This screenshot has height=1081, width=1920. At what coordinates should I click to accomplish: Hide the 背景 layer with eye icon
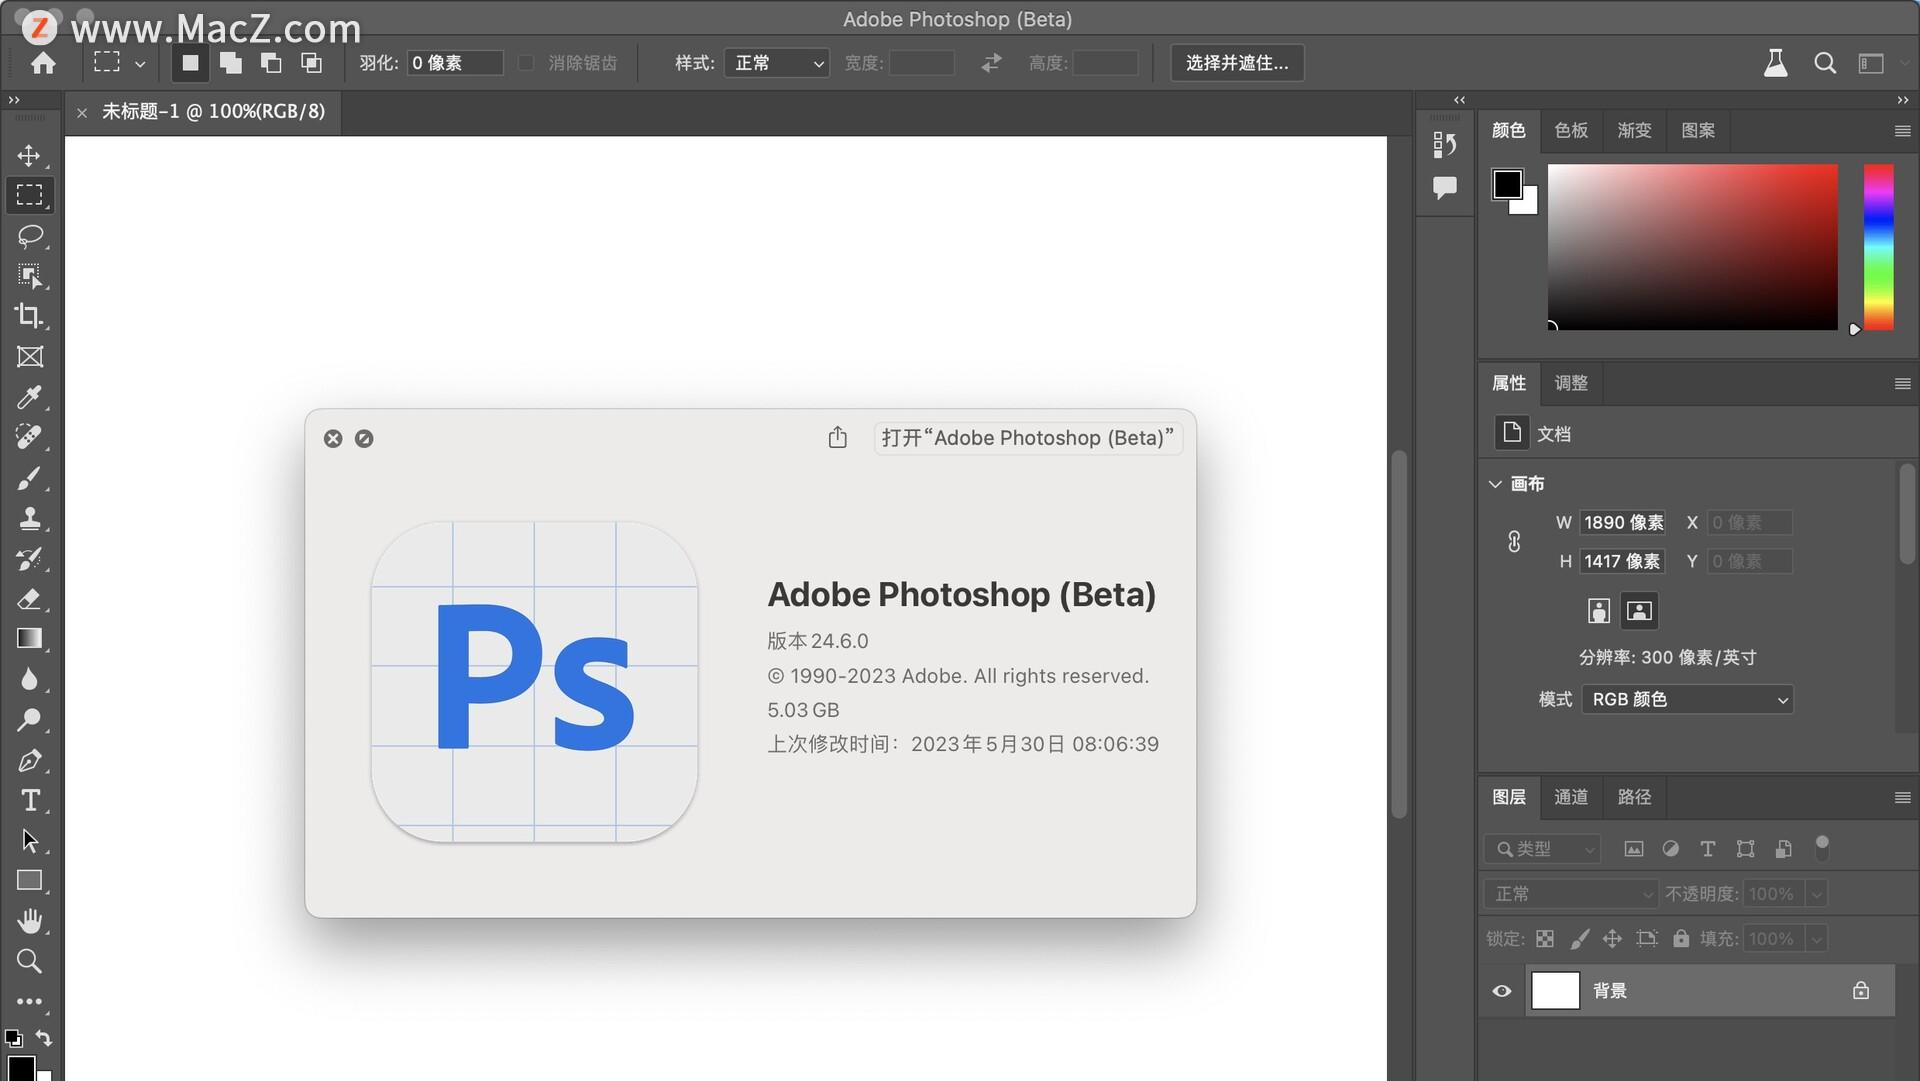(x=1502, y=991)
